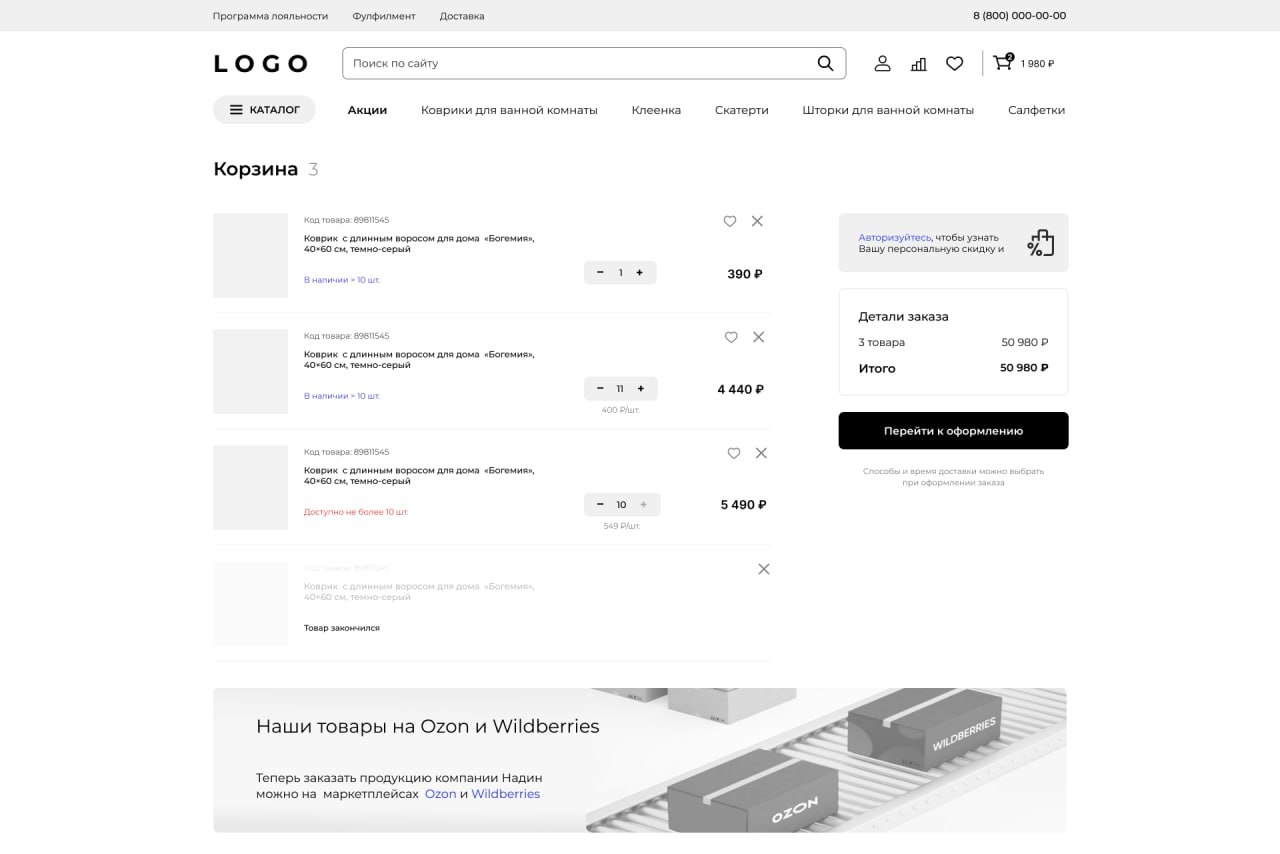Open the favorites heart icon in header
1280x854 pixels.
(x=954, y=63)
